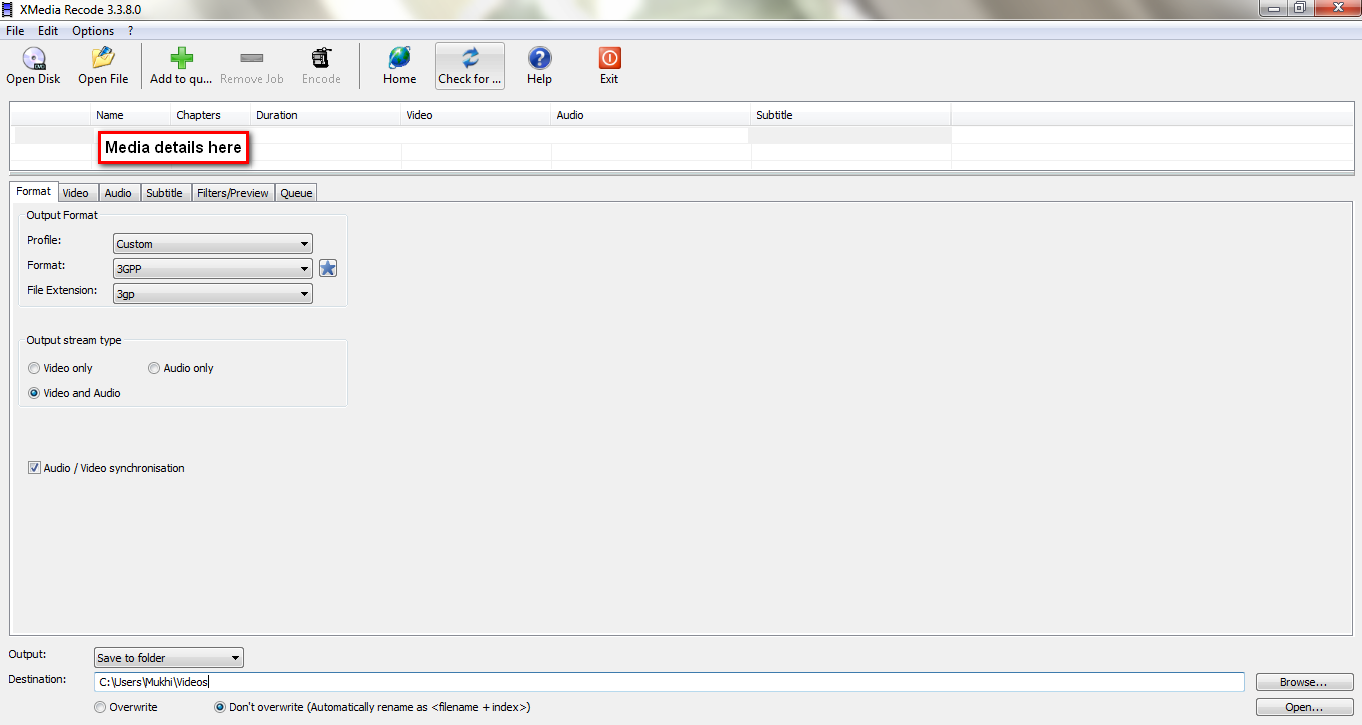Screen dimensions: 1362x725
Task: Select the Audio only radio button
Action: (154, 368)
